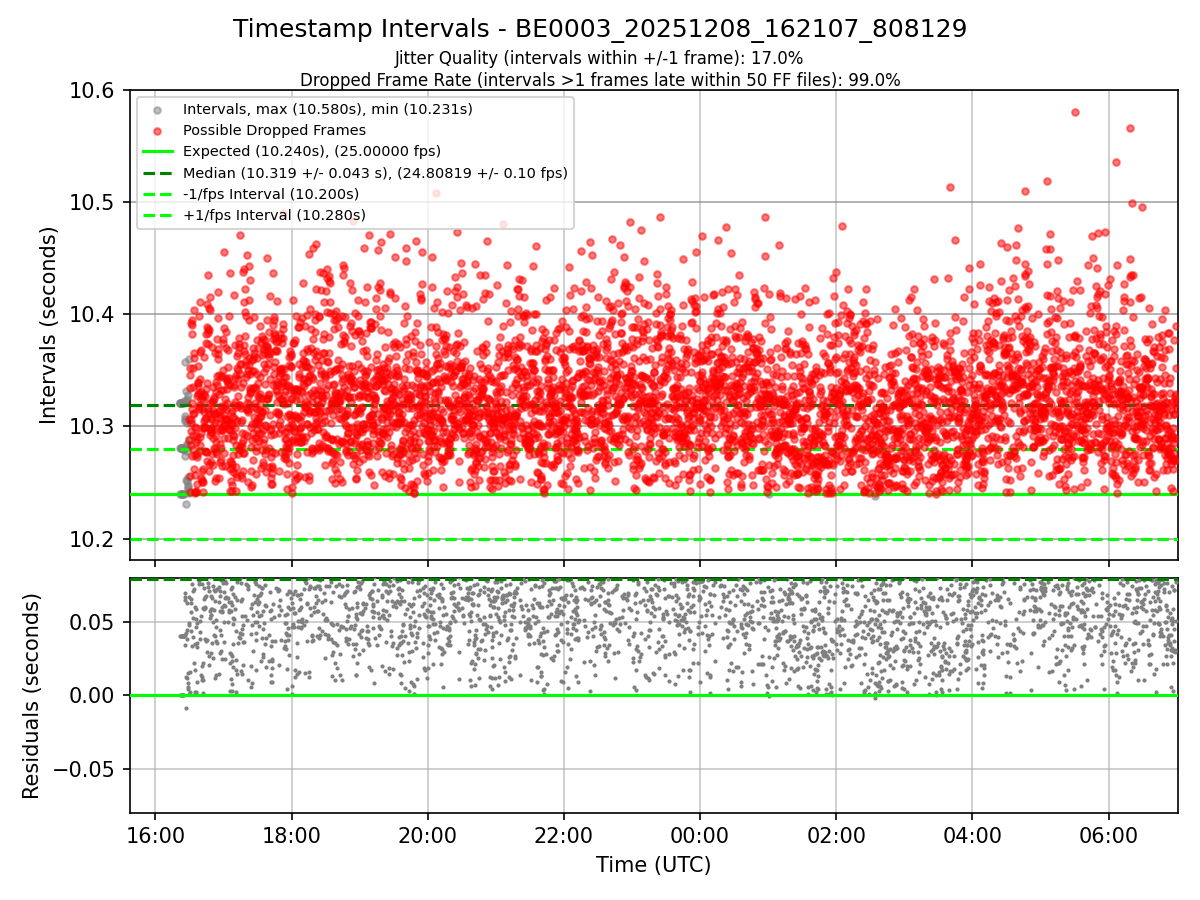Viewport: 1200px width, 900px height.
Task: Click the y-axis tick label '10.2'
Action: tap(94, 540)
